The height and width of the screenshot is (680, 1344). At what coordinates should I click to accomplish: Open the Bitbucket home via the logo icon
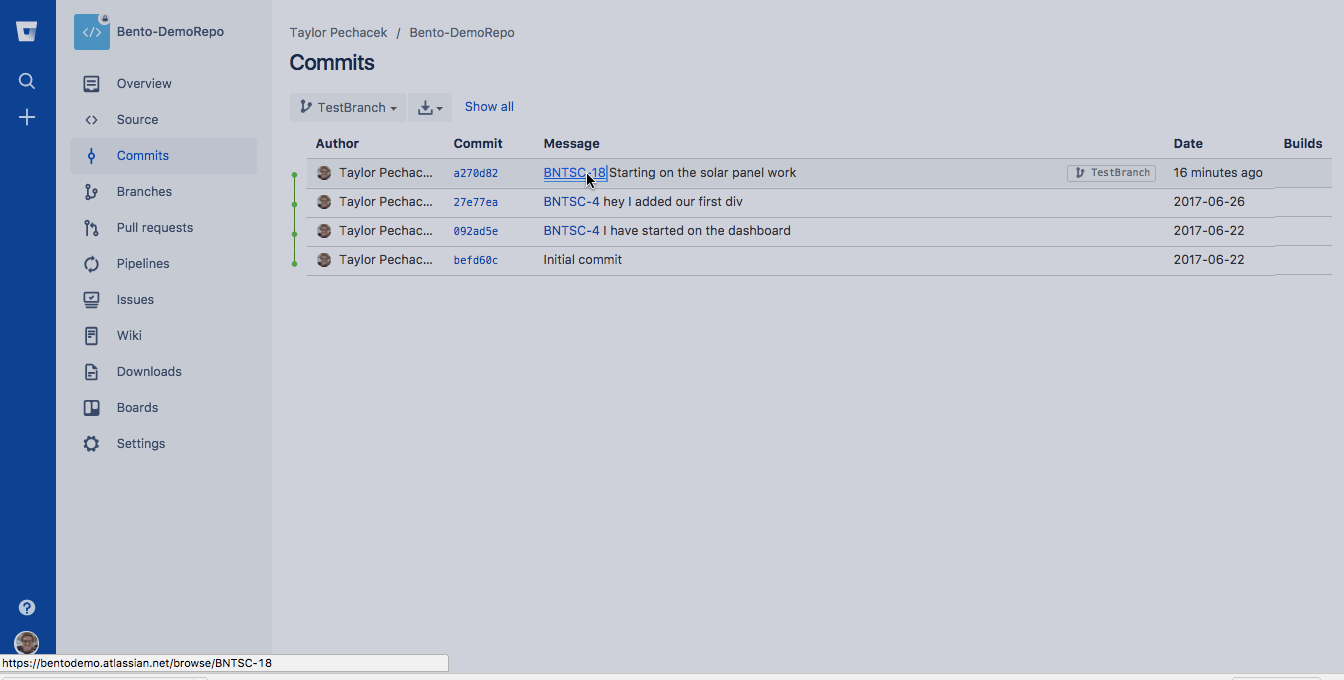[x=26, y=30]
